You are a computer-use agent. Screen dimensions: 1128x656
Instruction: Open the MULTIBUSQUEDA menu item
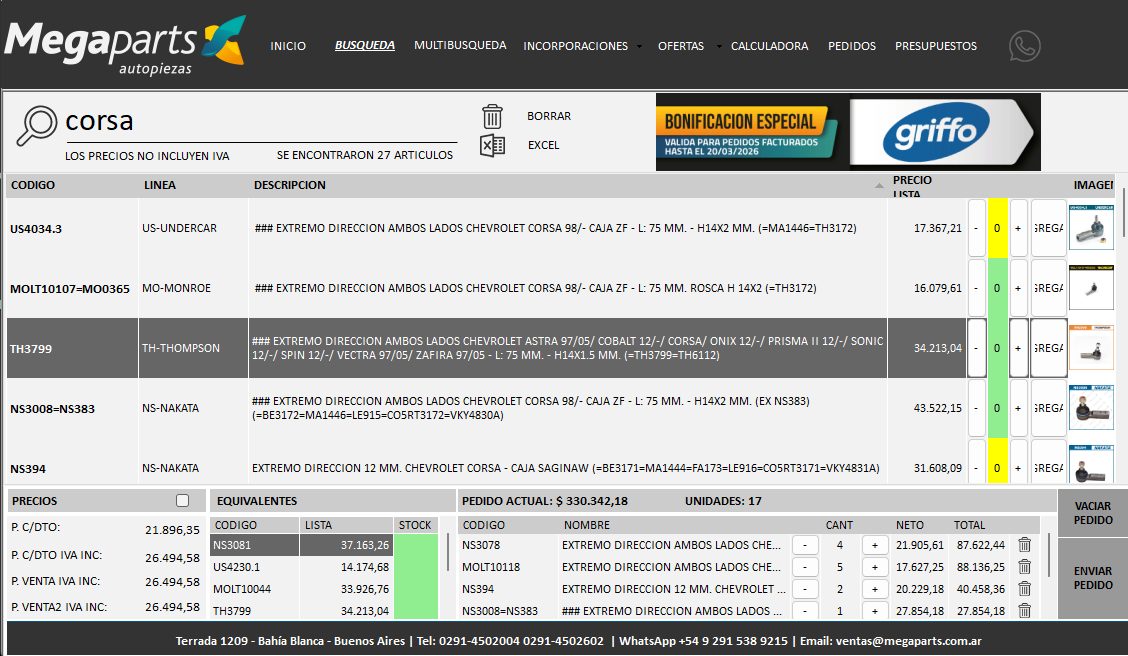click(x=460, y=45)
